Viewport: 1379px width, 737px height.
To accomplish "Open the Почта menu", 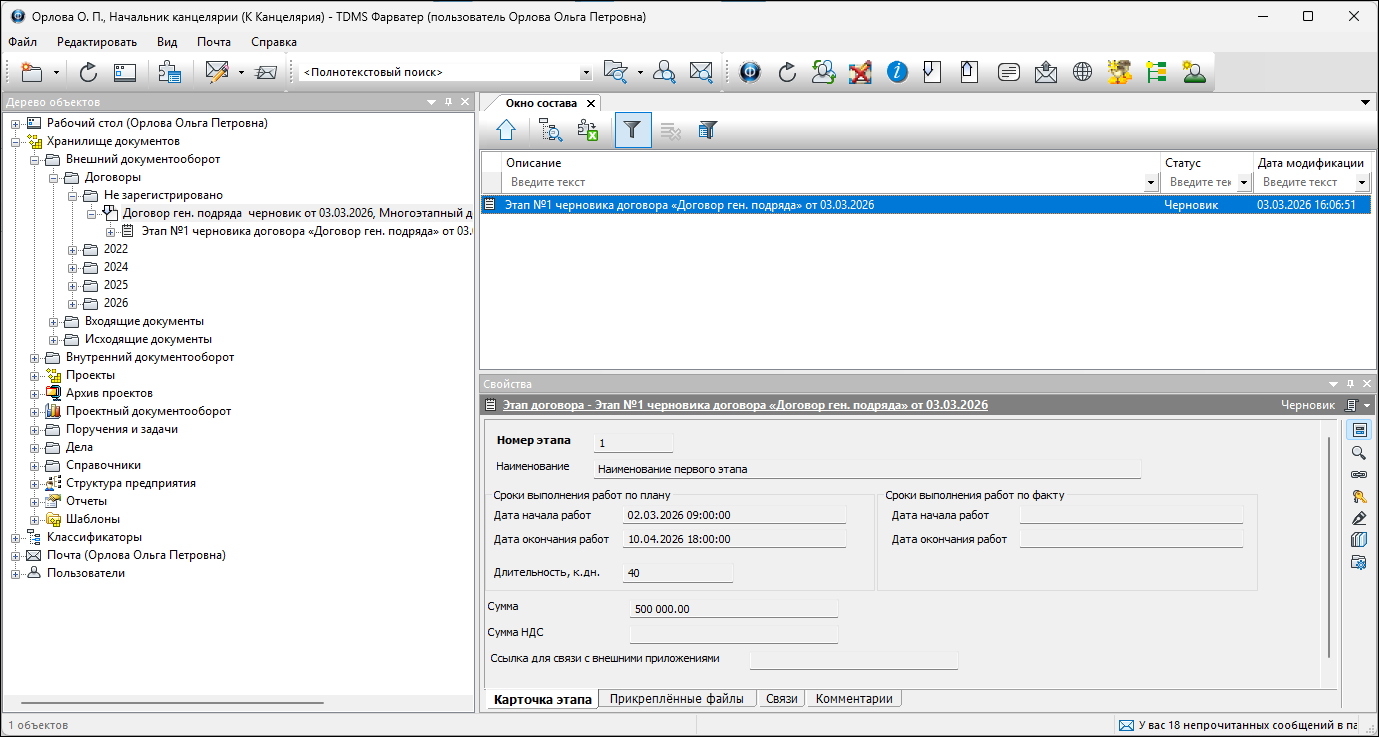I will [213, 42].
